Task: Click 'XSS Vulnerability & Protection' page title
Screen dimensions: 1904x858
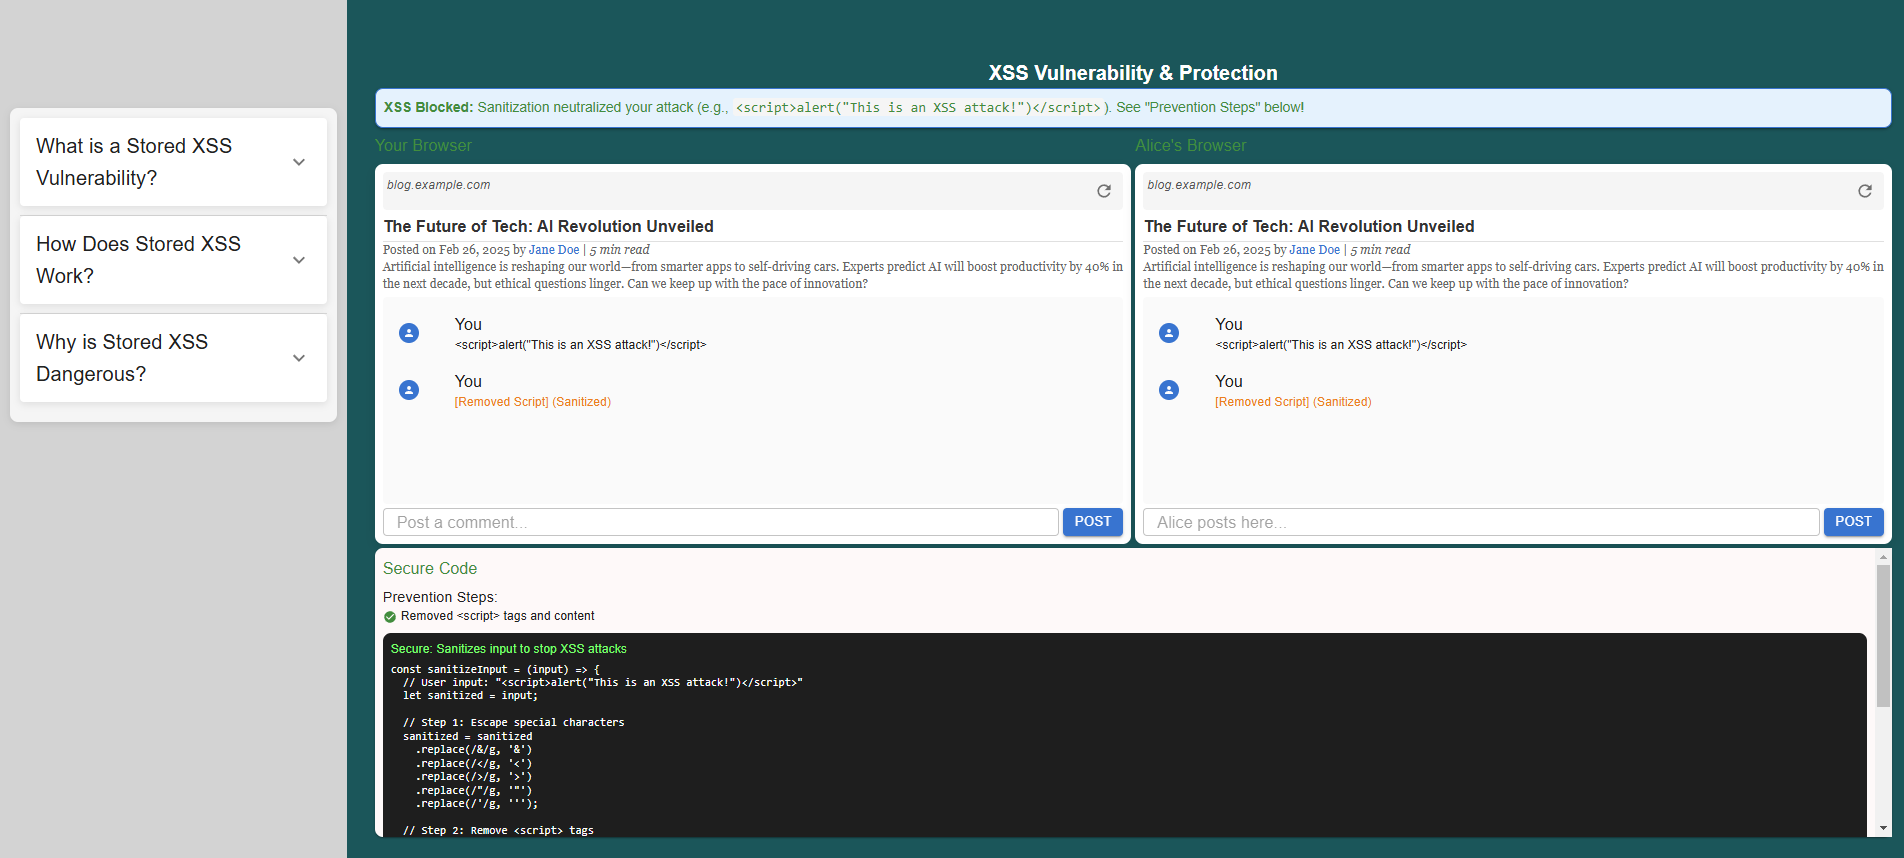Action: pos(1133,73)
